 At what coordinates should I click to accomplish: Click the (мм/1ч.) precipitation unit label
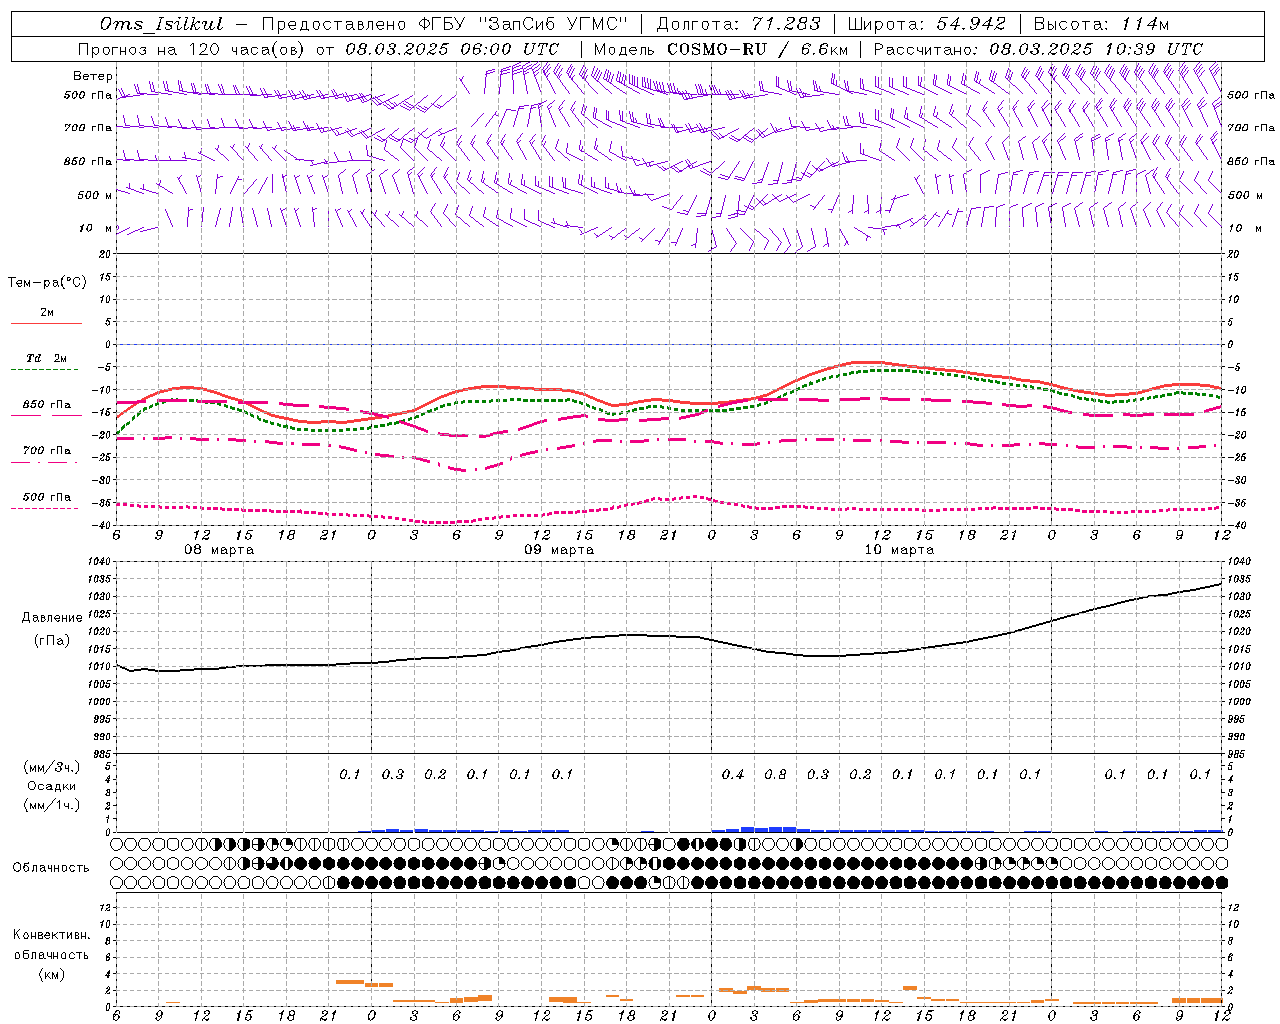pos(52,805)
